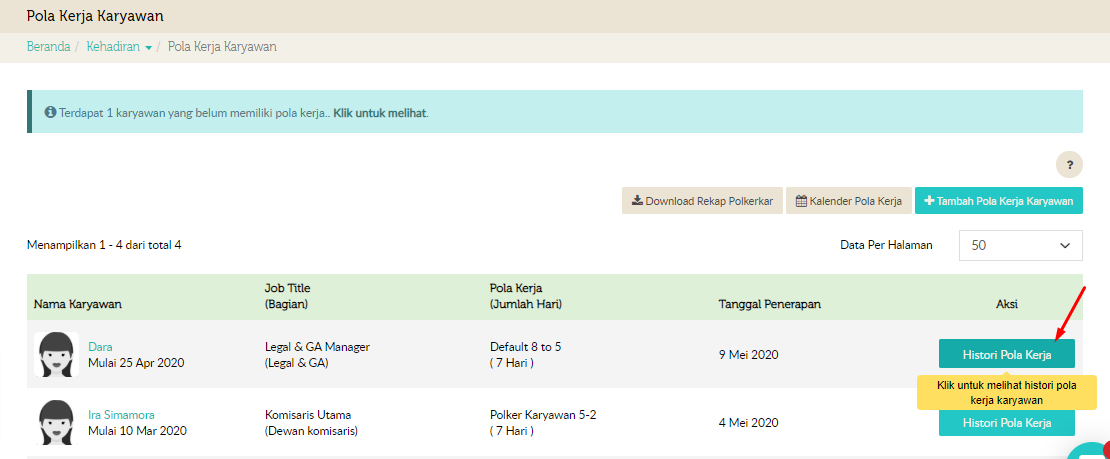Open Ira Simamora's name link
The width and height of the screenshot is (1110, 459).
pos(121,415)
